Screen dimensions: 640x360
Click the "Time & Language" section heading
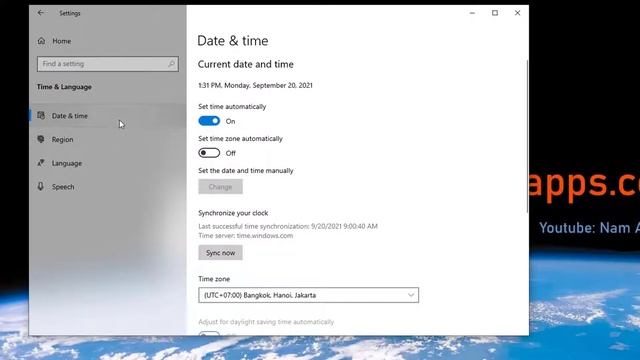(x=64, y=87)
